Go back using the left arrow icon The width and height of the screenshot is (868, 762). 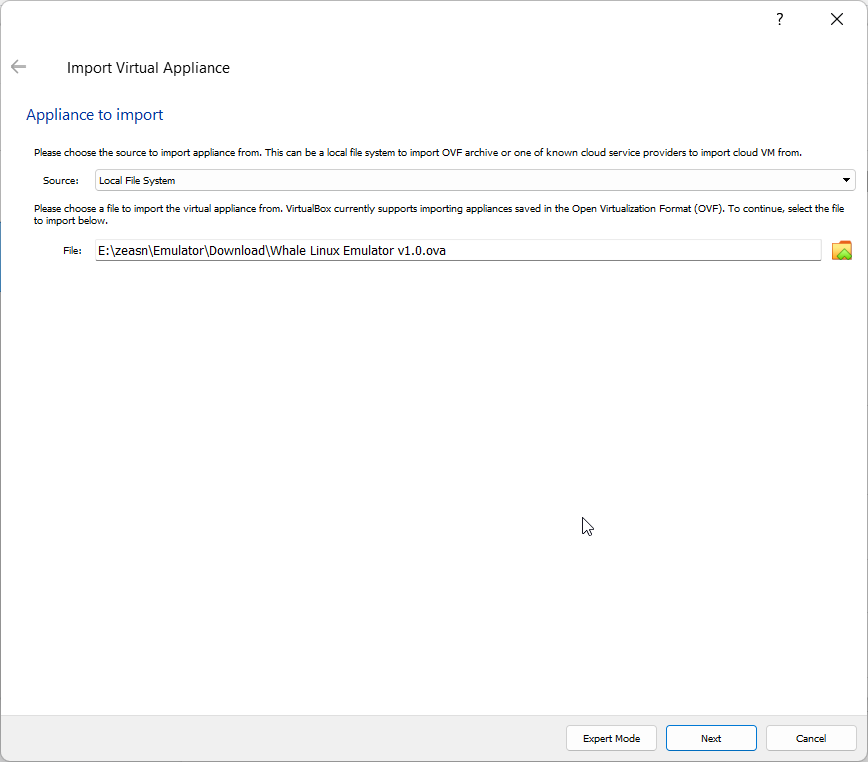18,67
